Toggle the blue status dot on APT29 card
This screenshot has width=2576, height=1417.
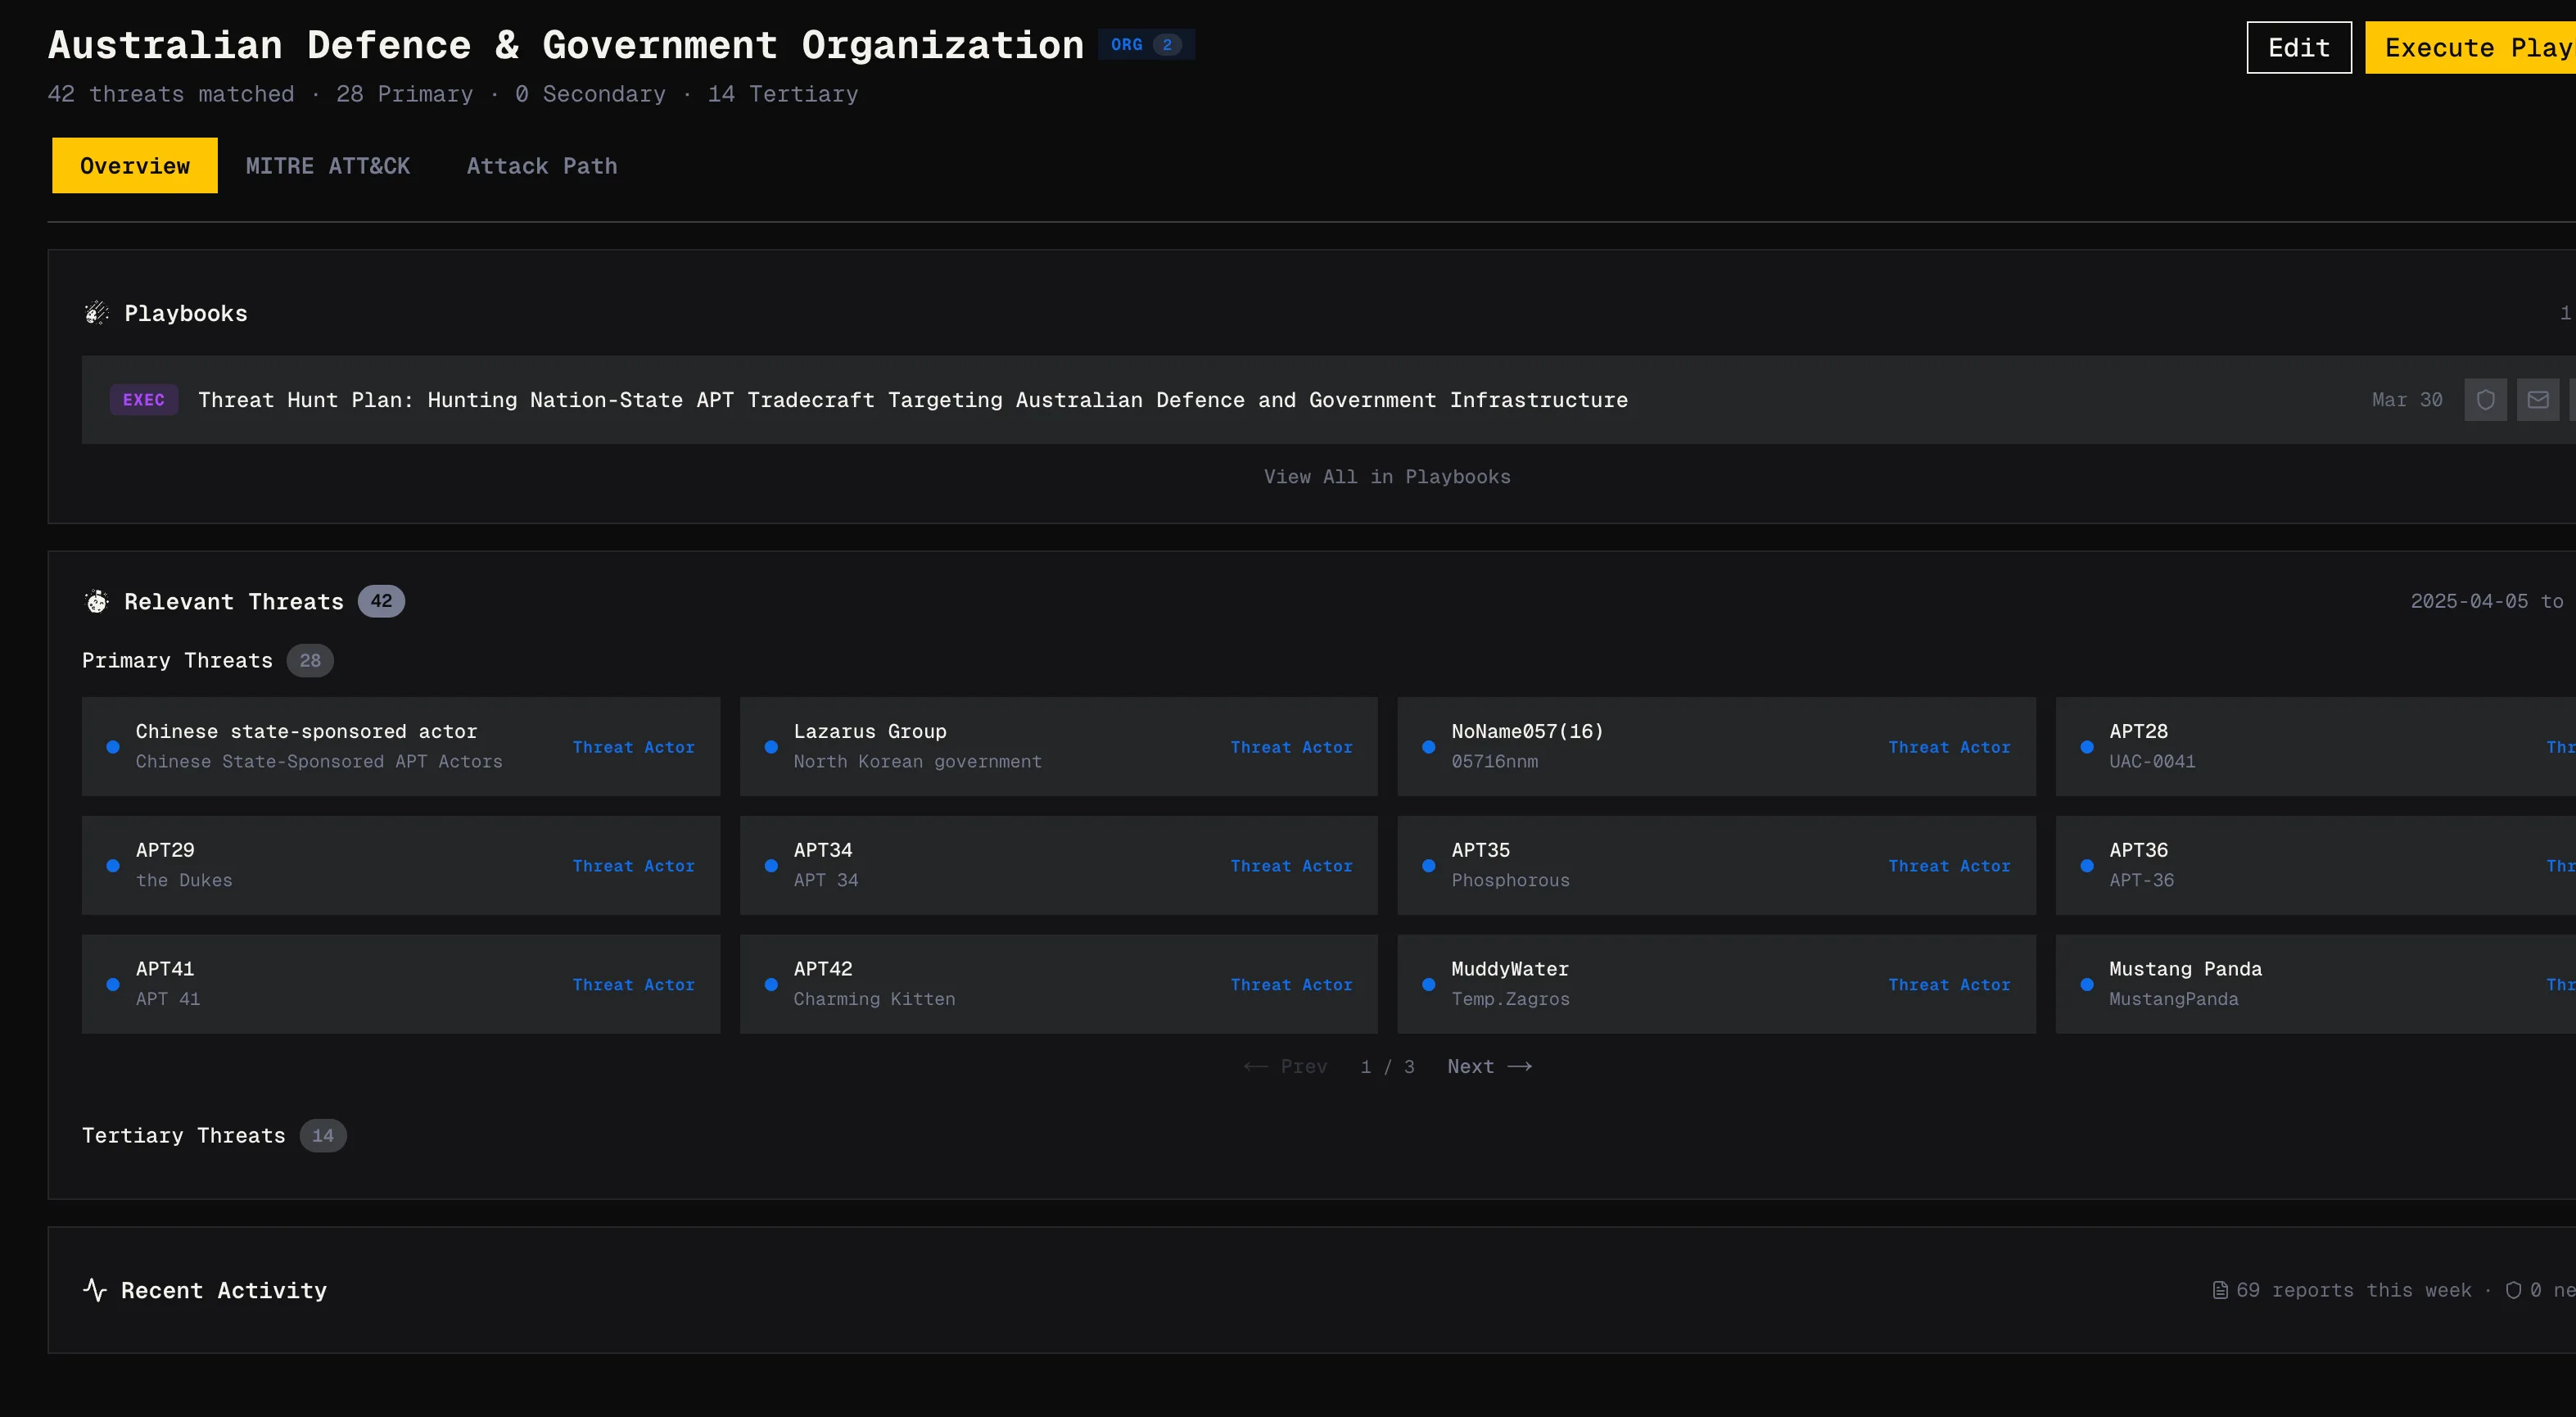[113, 865]
